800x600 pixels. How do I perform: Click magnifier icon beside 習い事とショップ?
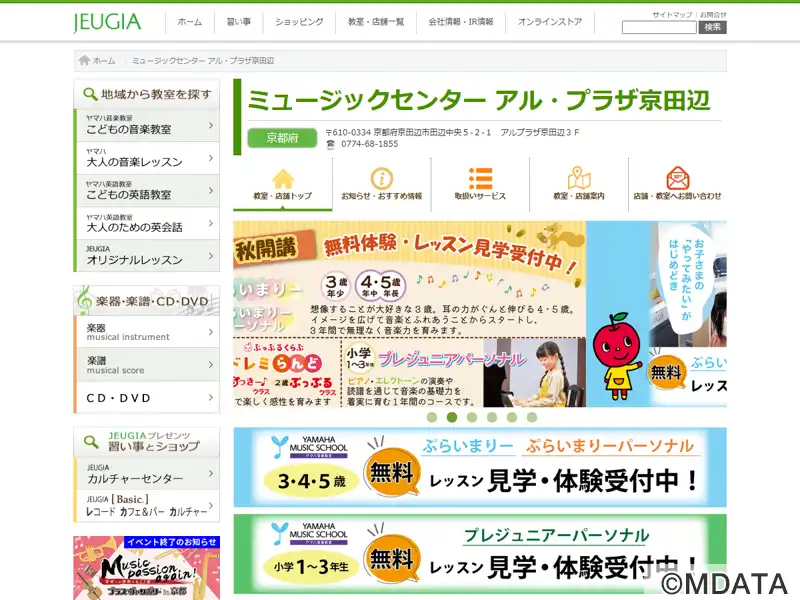pos(91,441)
